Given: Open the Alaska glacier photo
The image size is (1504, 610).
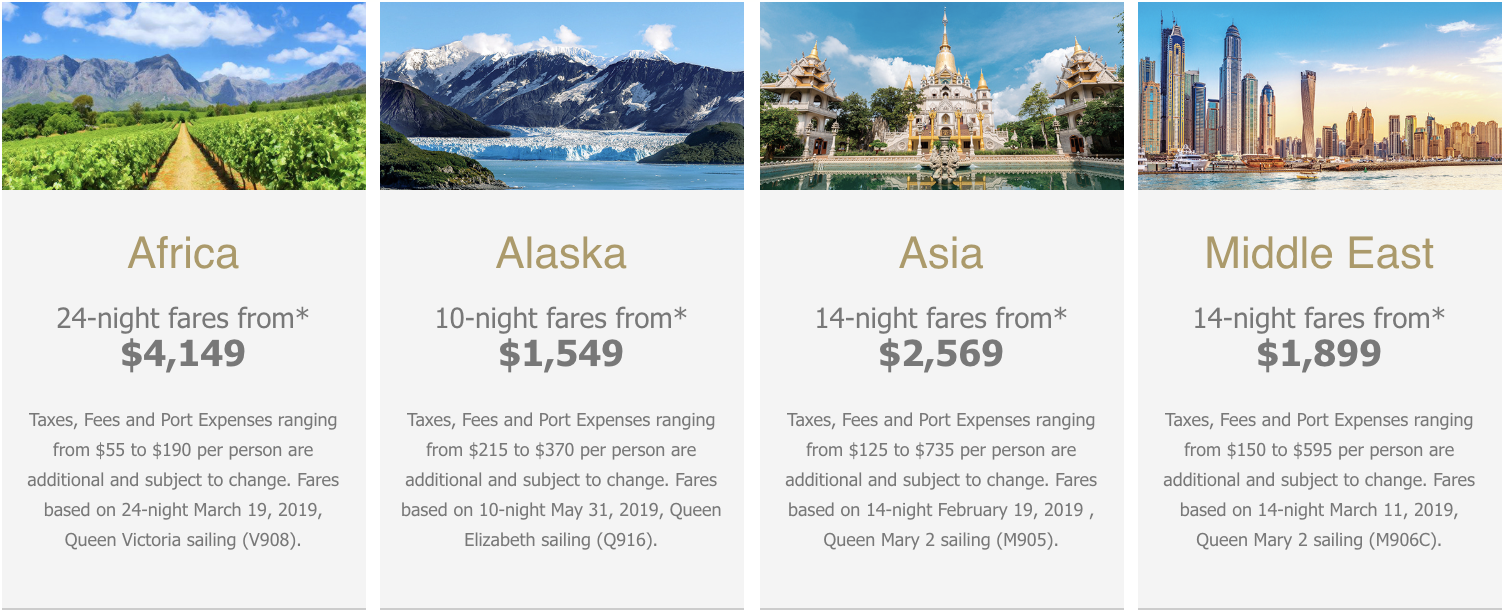Looking at the screenshot, I should click(562, 95).
